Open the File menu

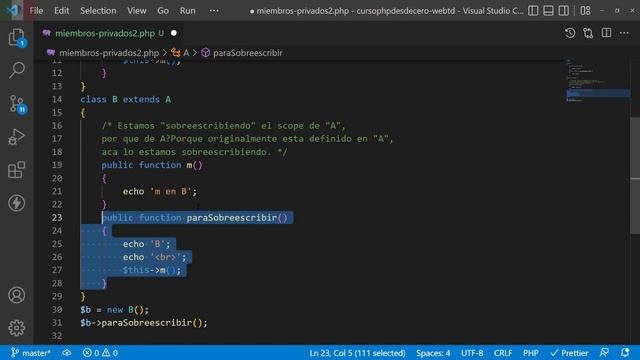pos(36,11)
